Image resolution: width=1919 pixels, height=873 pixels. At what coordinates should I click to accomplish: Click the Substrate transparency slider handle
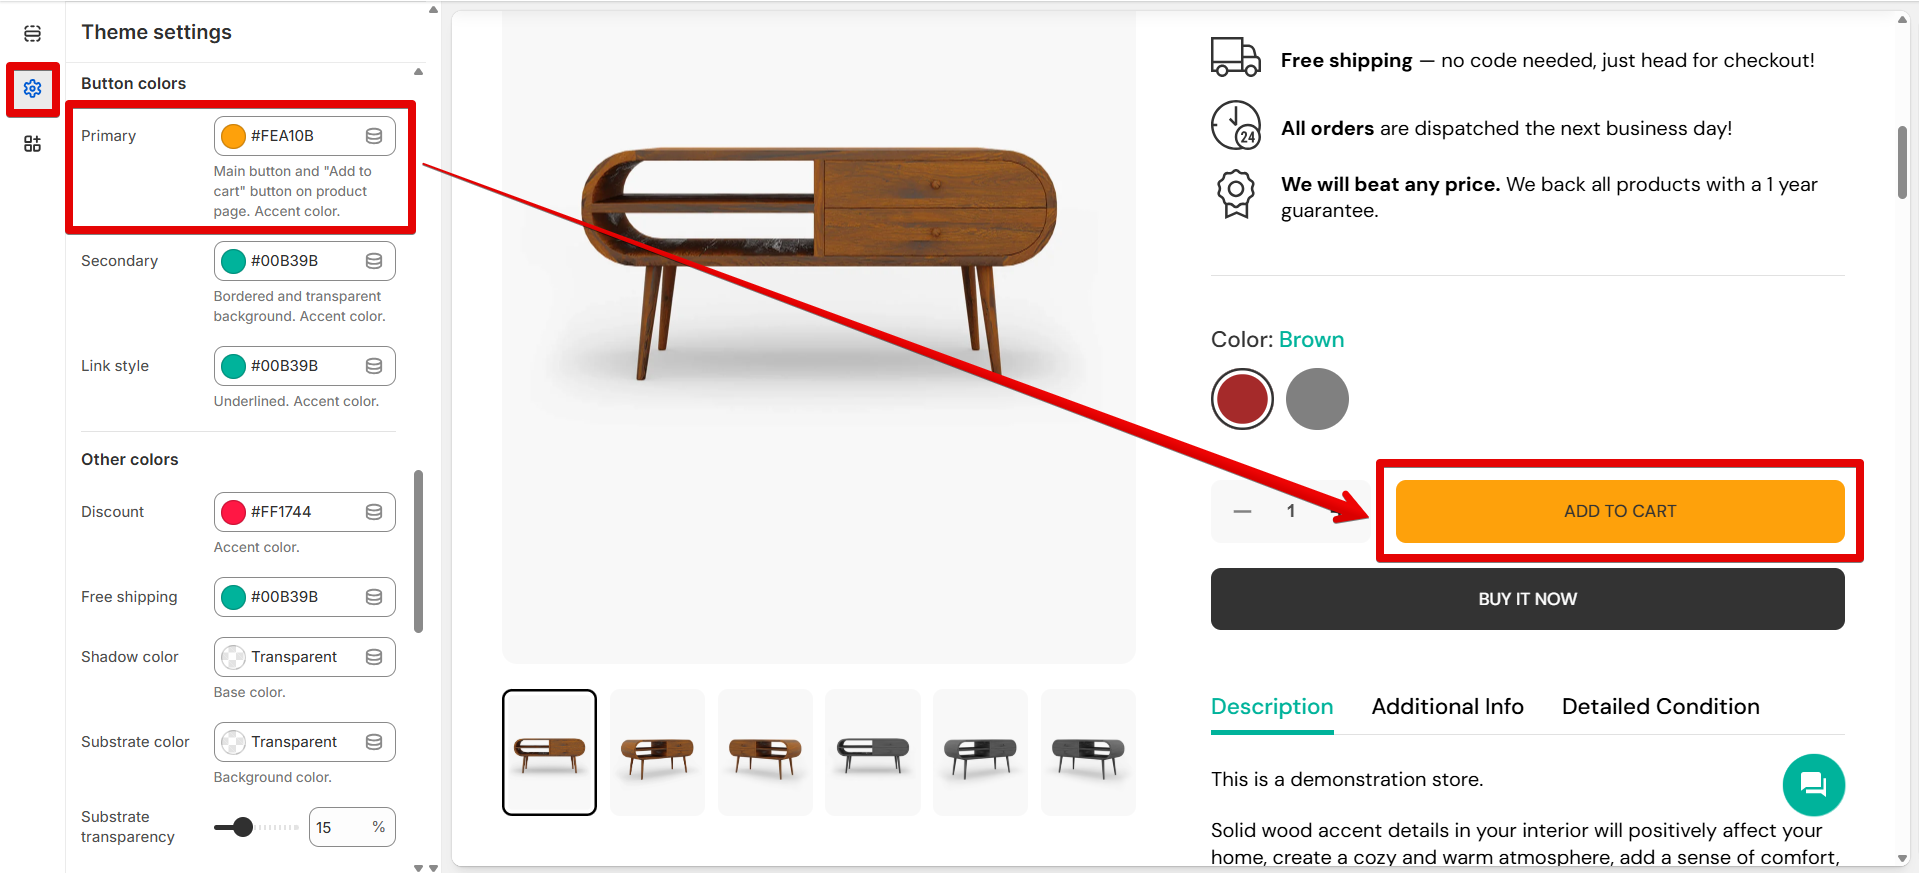242,827
